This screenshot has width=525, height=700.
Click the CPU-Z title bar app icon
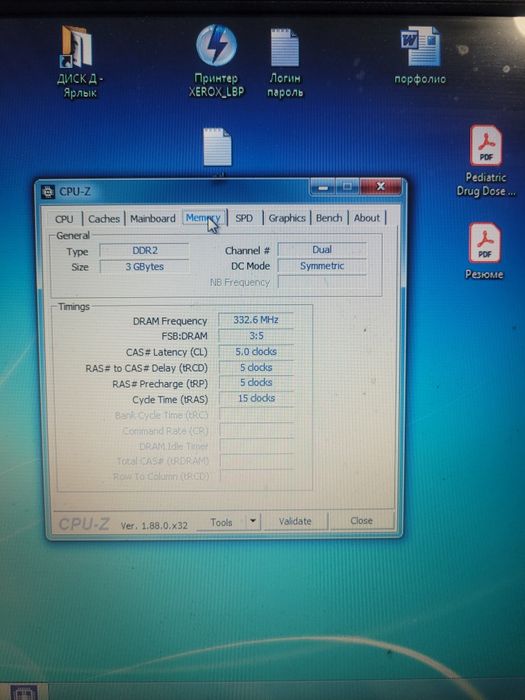point(48,192)
